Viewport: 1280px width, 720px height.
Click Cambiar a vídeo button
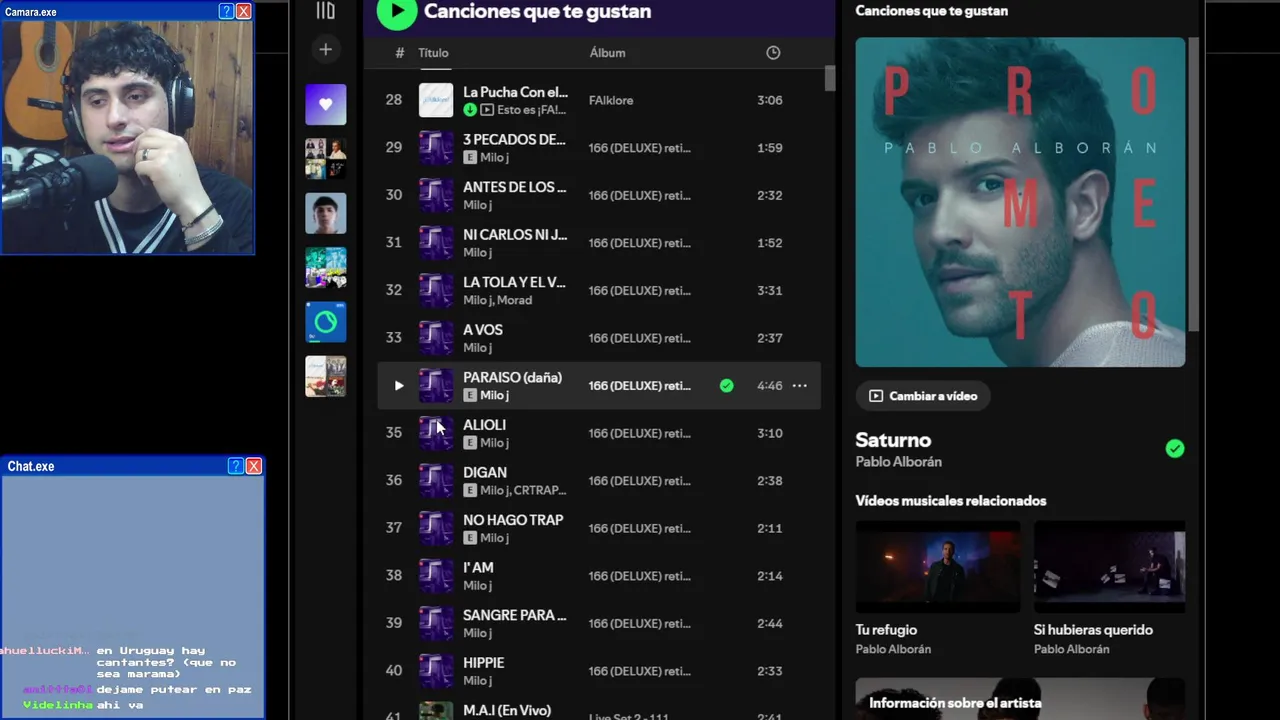(923, 396)
